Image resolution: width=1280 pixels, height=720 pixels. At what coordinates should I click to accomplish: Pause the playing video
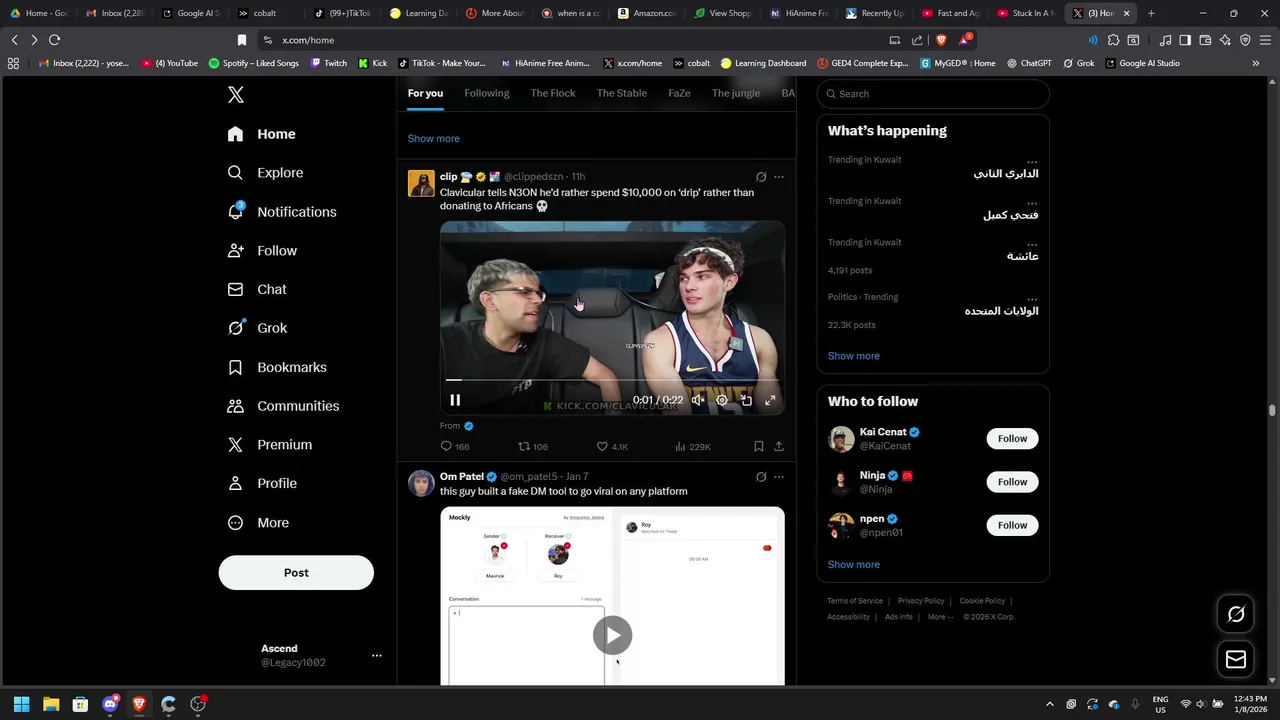click(x=455, y=400)
